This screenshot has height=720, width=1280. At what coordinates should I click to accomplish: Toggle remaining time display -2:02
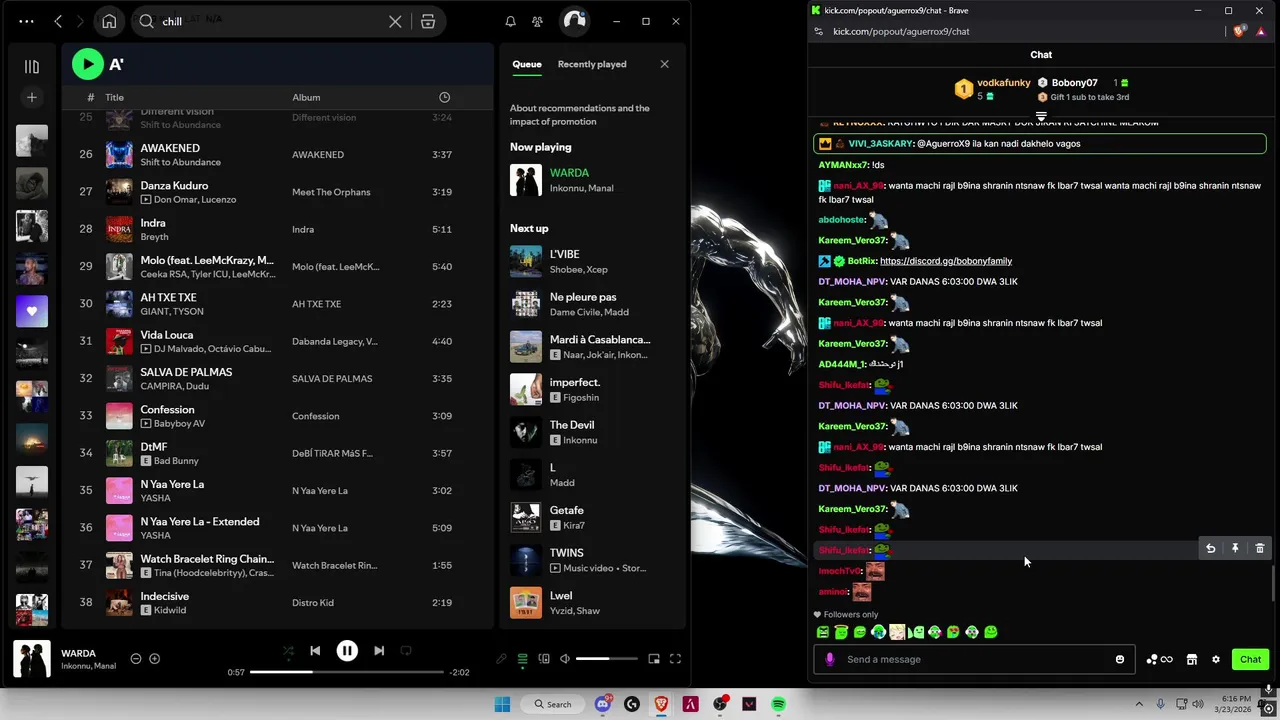[460, 672]
